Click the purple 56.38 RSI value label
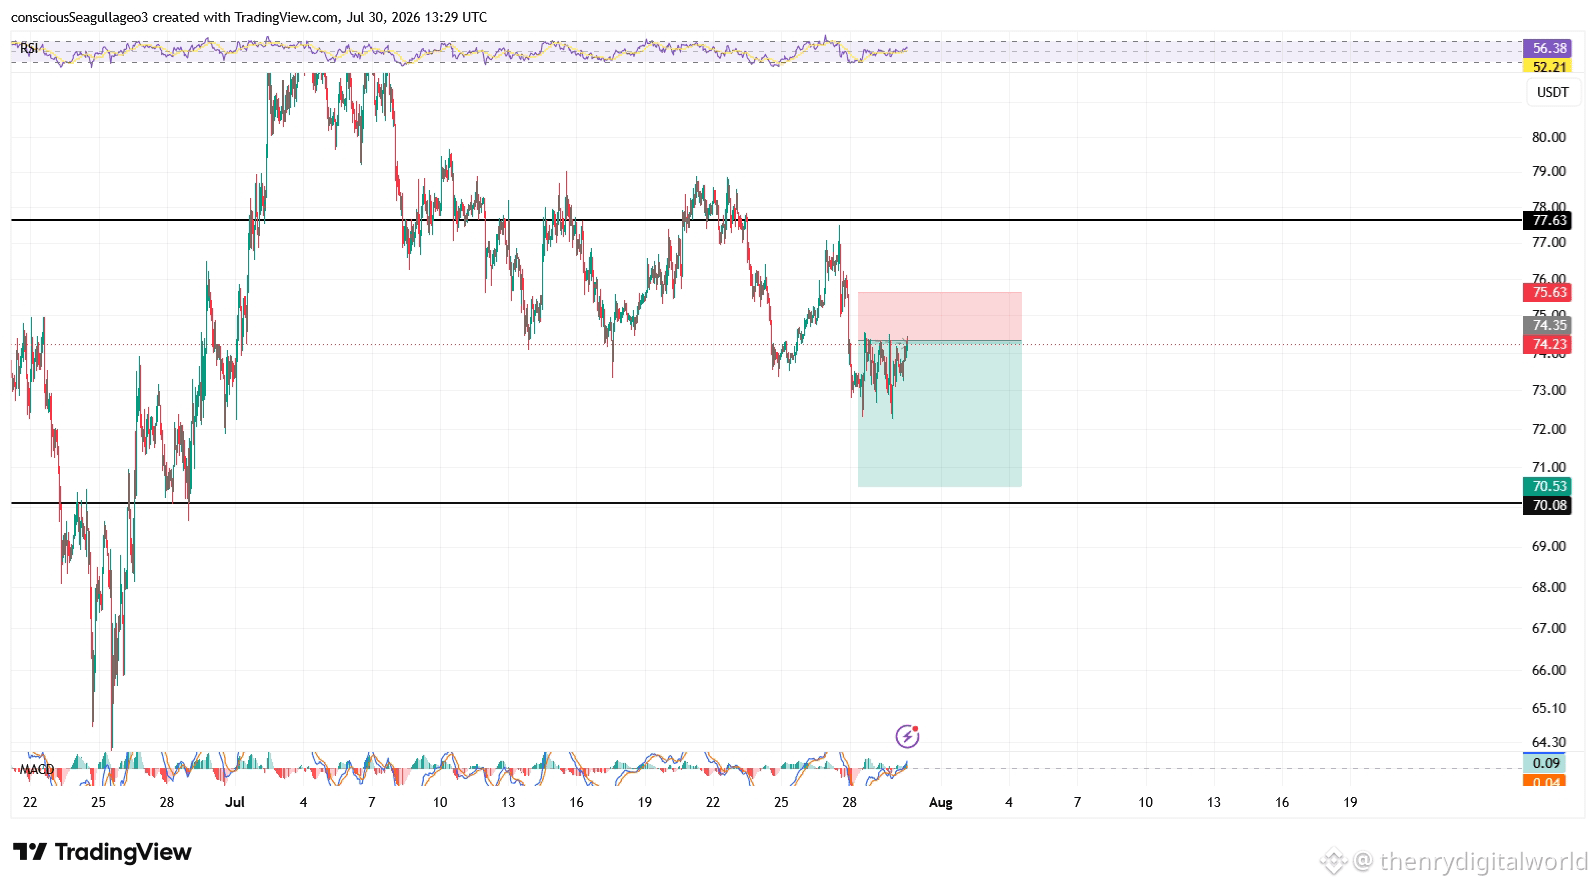Image resolution: width=1596 pixels, height=886 pixels. 1549,48
